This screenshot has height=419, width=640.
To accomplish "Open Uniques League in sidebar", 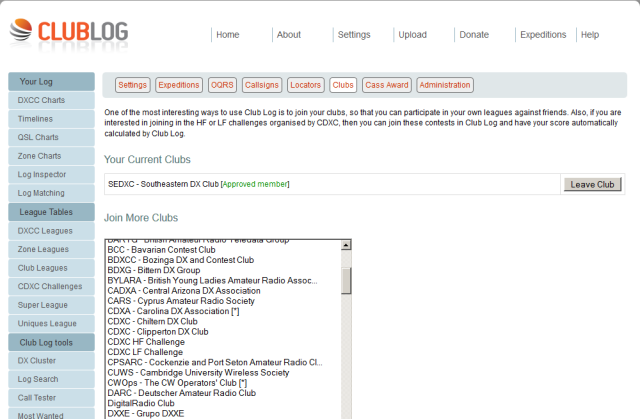I will 51,324.
